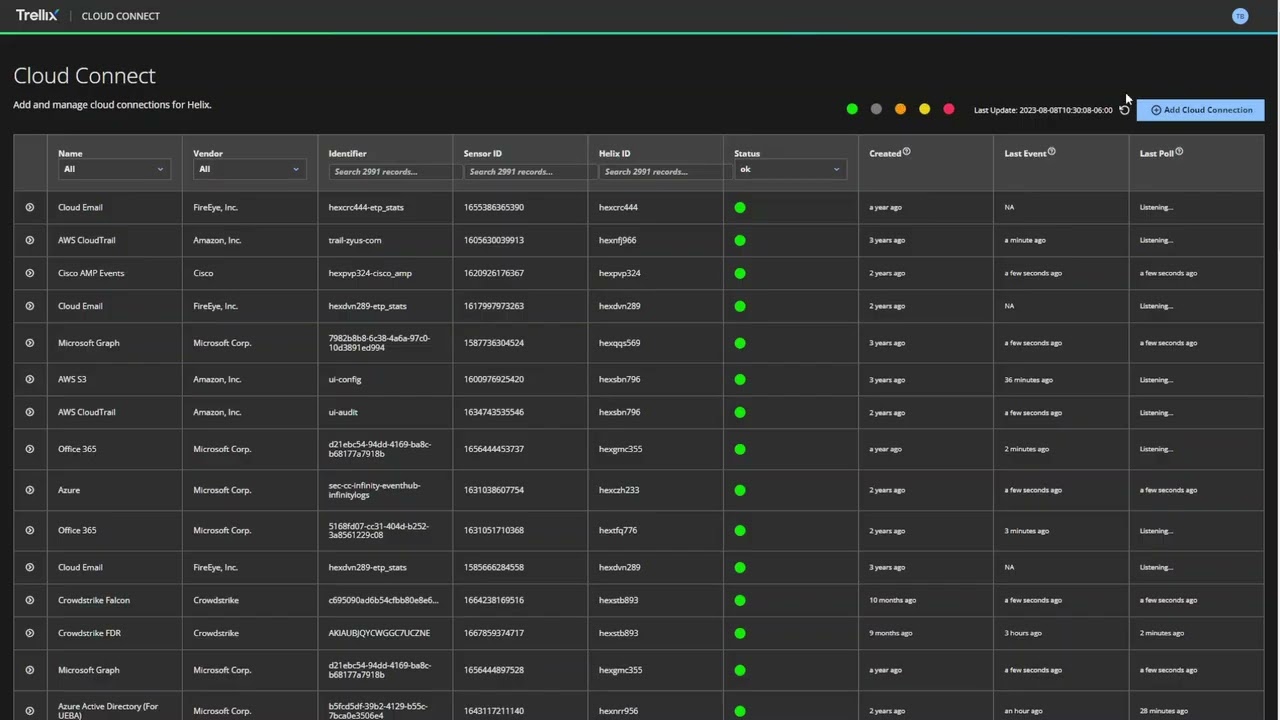1280x720 pixels.
Task: Expand the Office 365 row with hextfq776
Action: pos(30,530)
